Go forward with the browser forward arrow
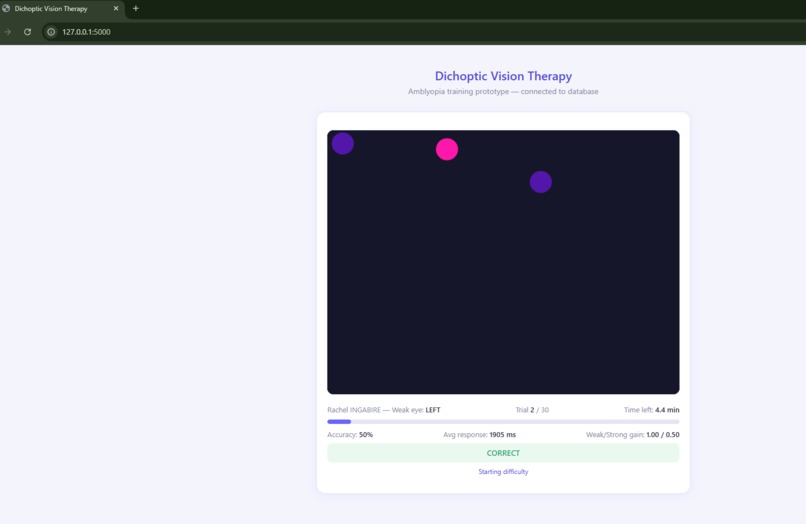 [x=8, y=32]
